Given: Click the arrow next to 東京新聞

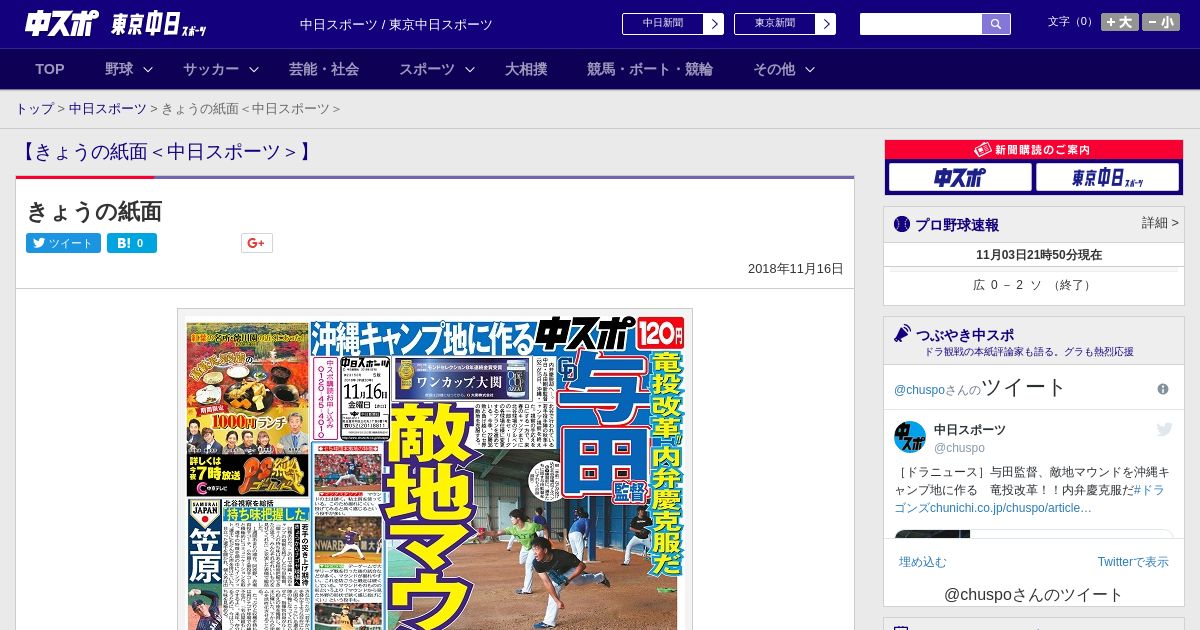Looking at the screenshot, I should tap(826, 24).
